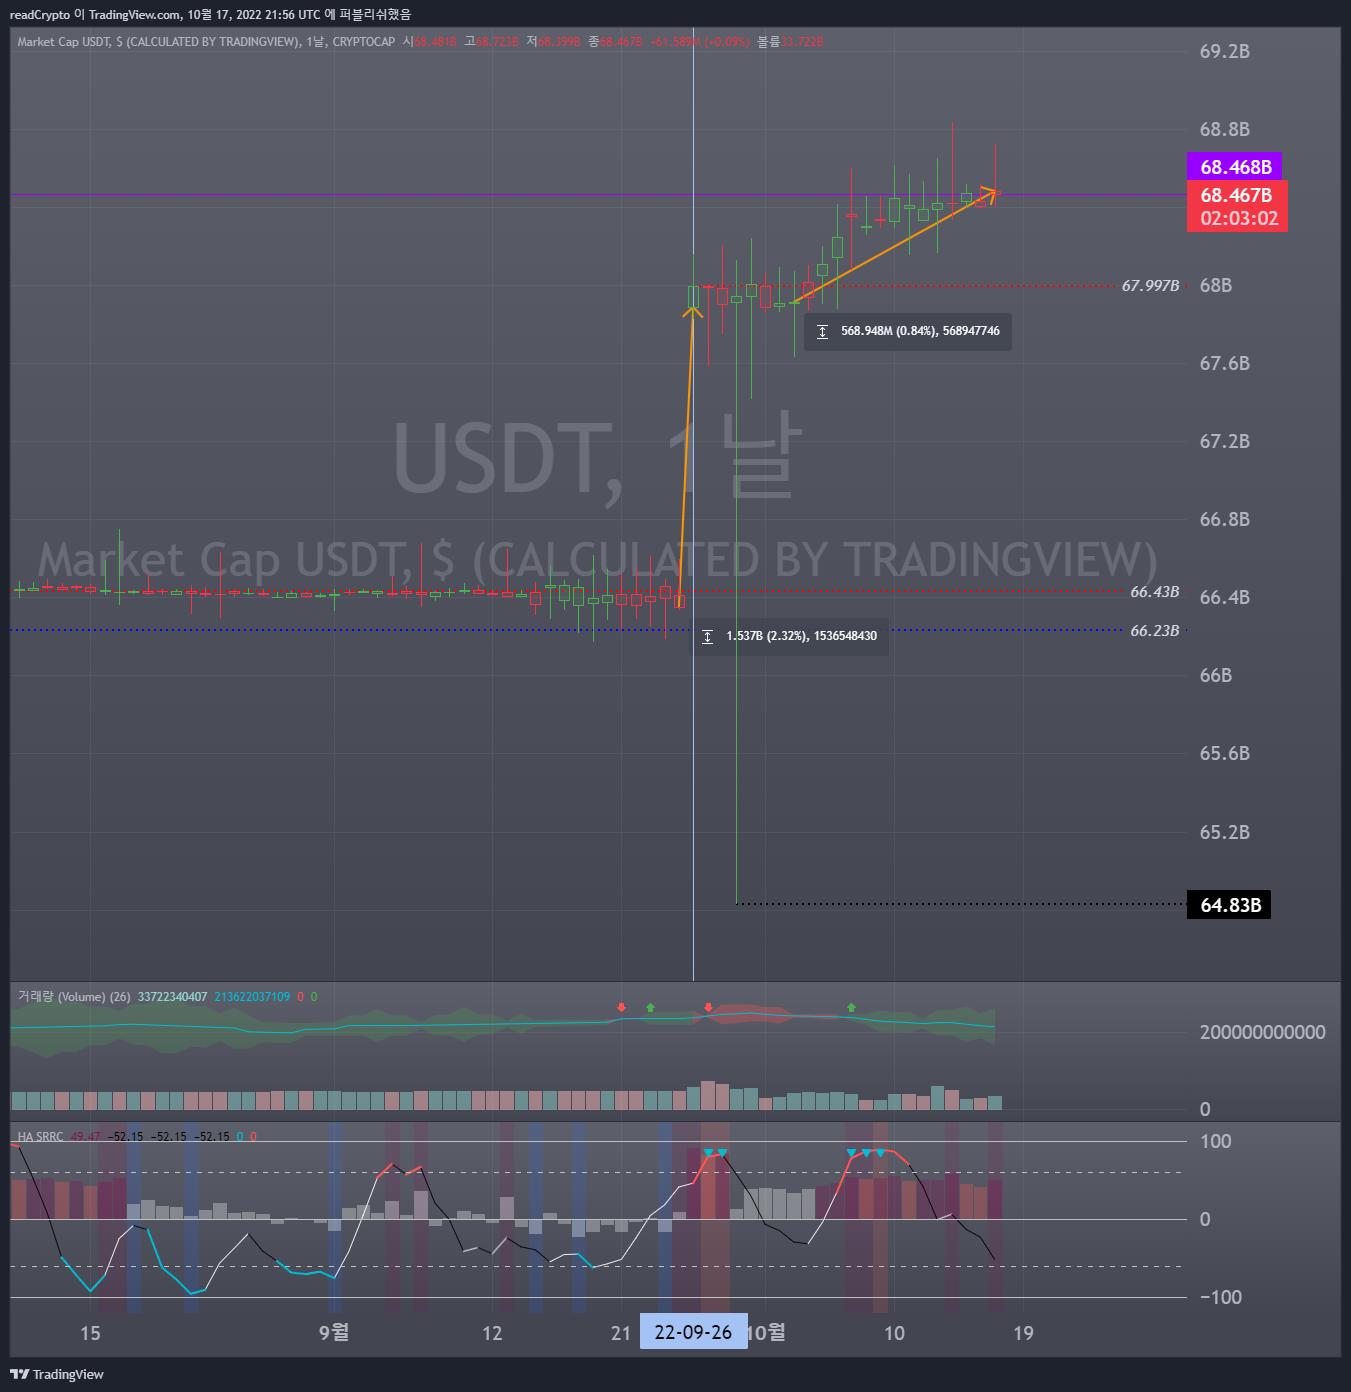The width and height of the screenshot is (1351, 1392).
Task: Click the 02:03:02 bar countdown timer
Action: [1239, 219]
